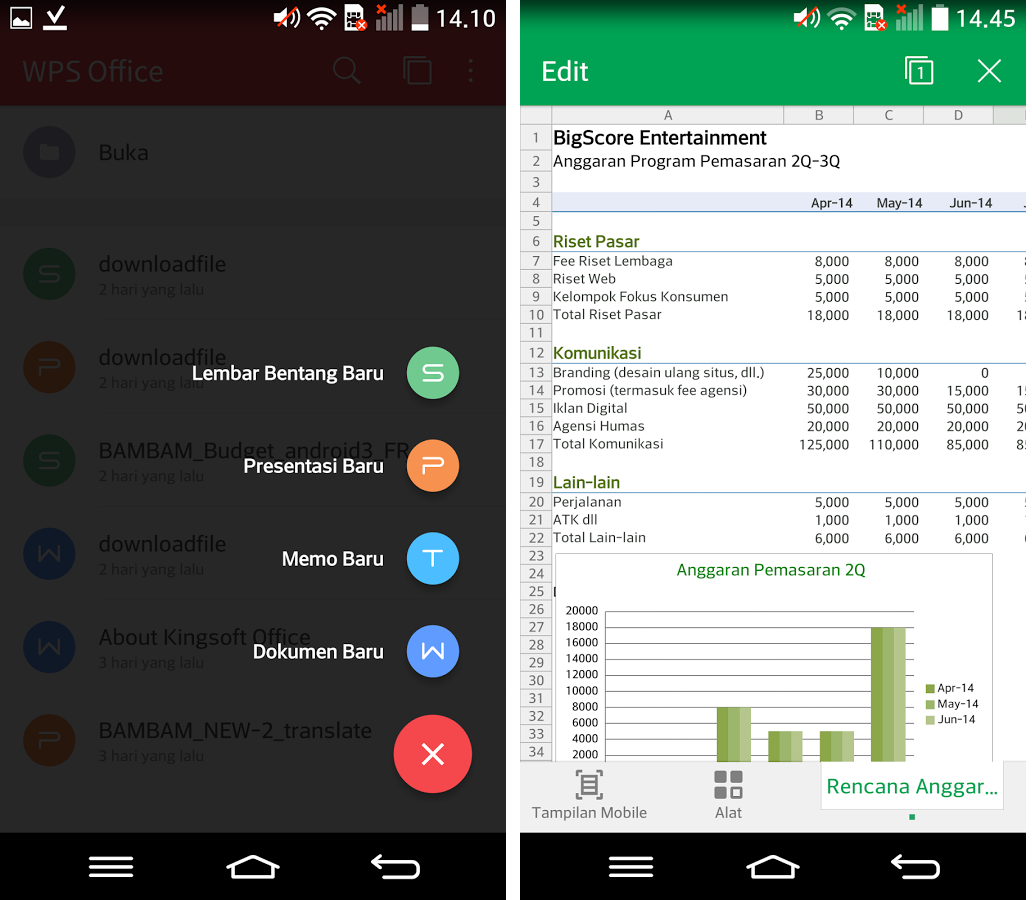Screen dimensions: 1032x900
Task: Switch to the Rencana Anggar sheet tab
Action: [x=911, y=787]
